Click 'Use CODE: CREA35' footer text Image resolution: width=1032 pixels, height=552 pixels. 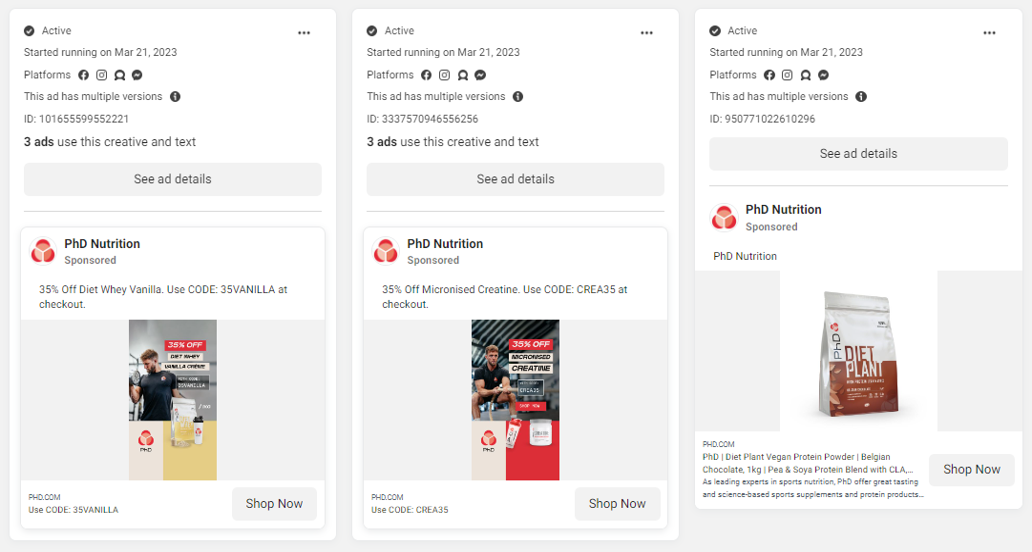click(x=409, y=510)
